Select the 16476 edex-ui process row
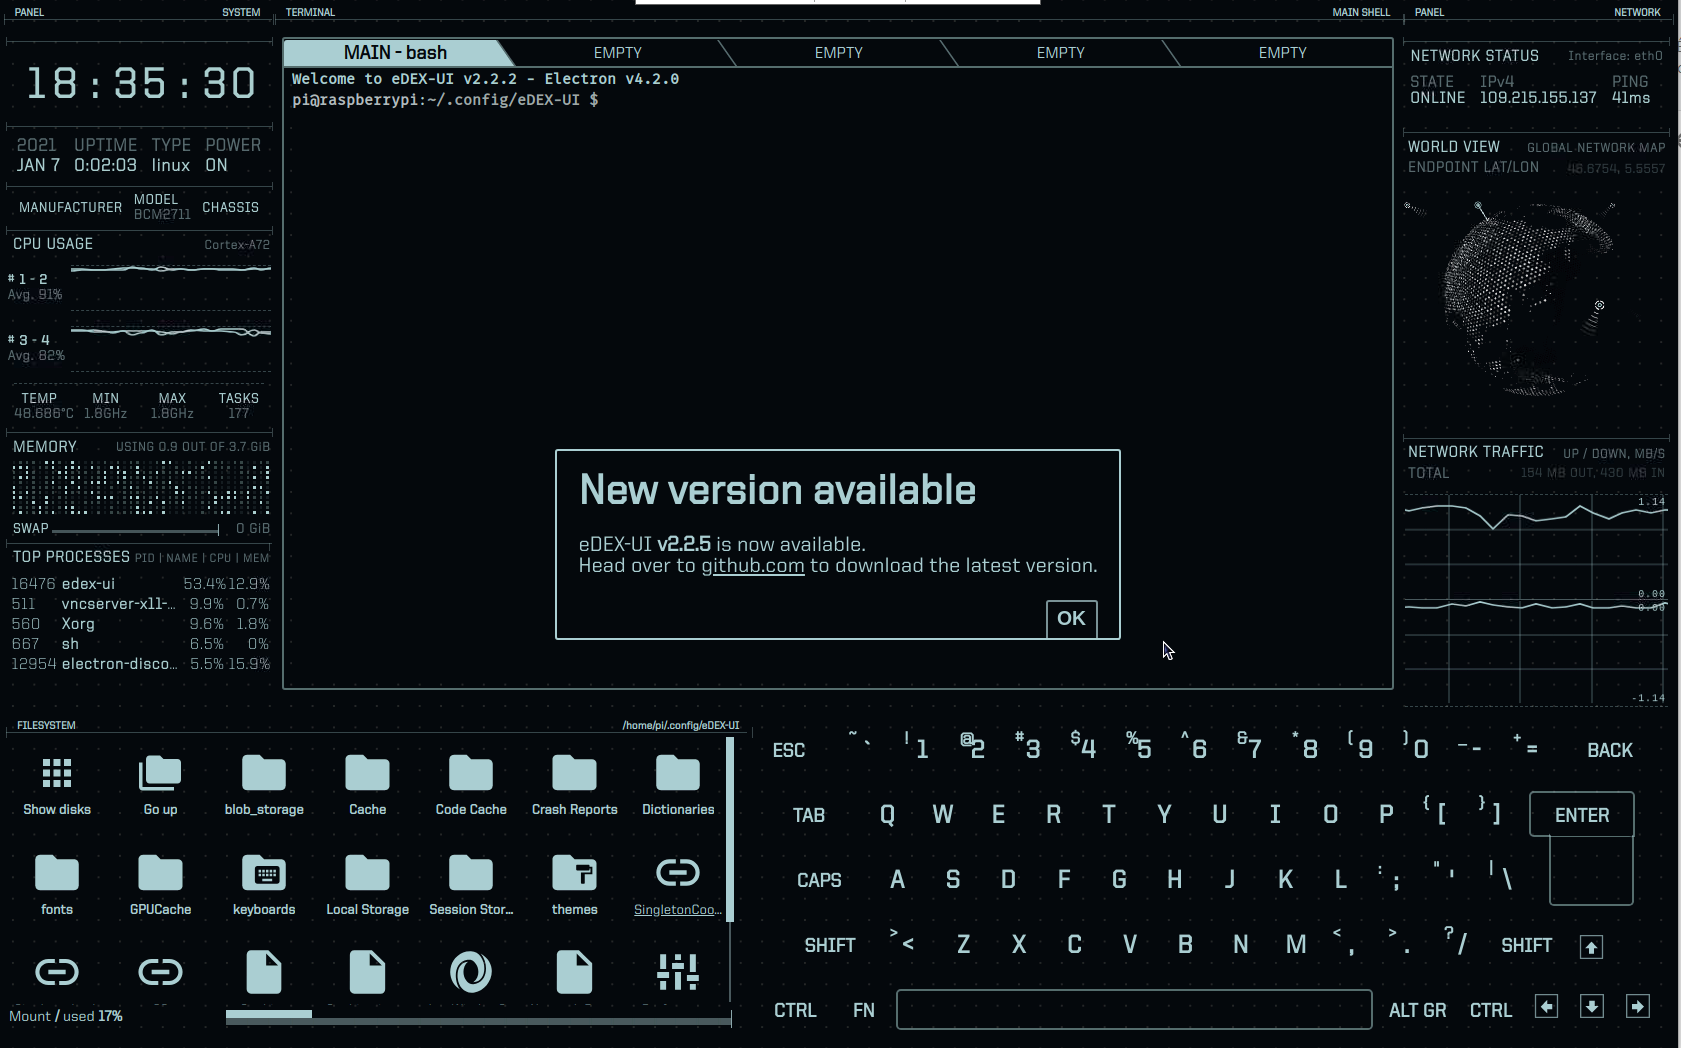1681x1048 pixels. tap(140, 584)
